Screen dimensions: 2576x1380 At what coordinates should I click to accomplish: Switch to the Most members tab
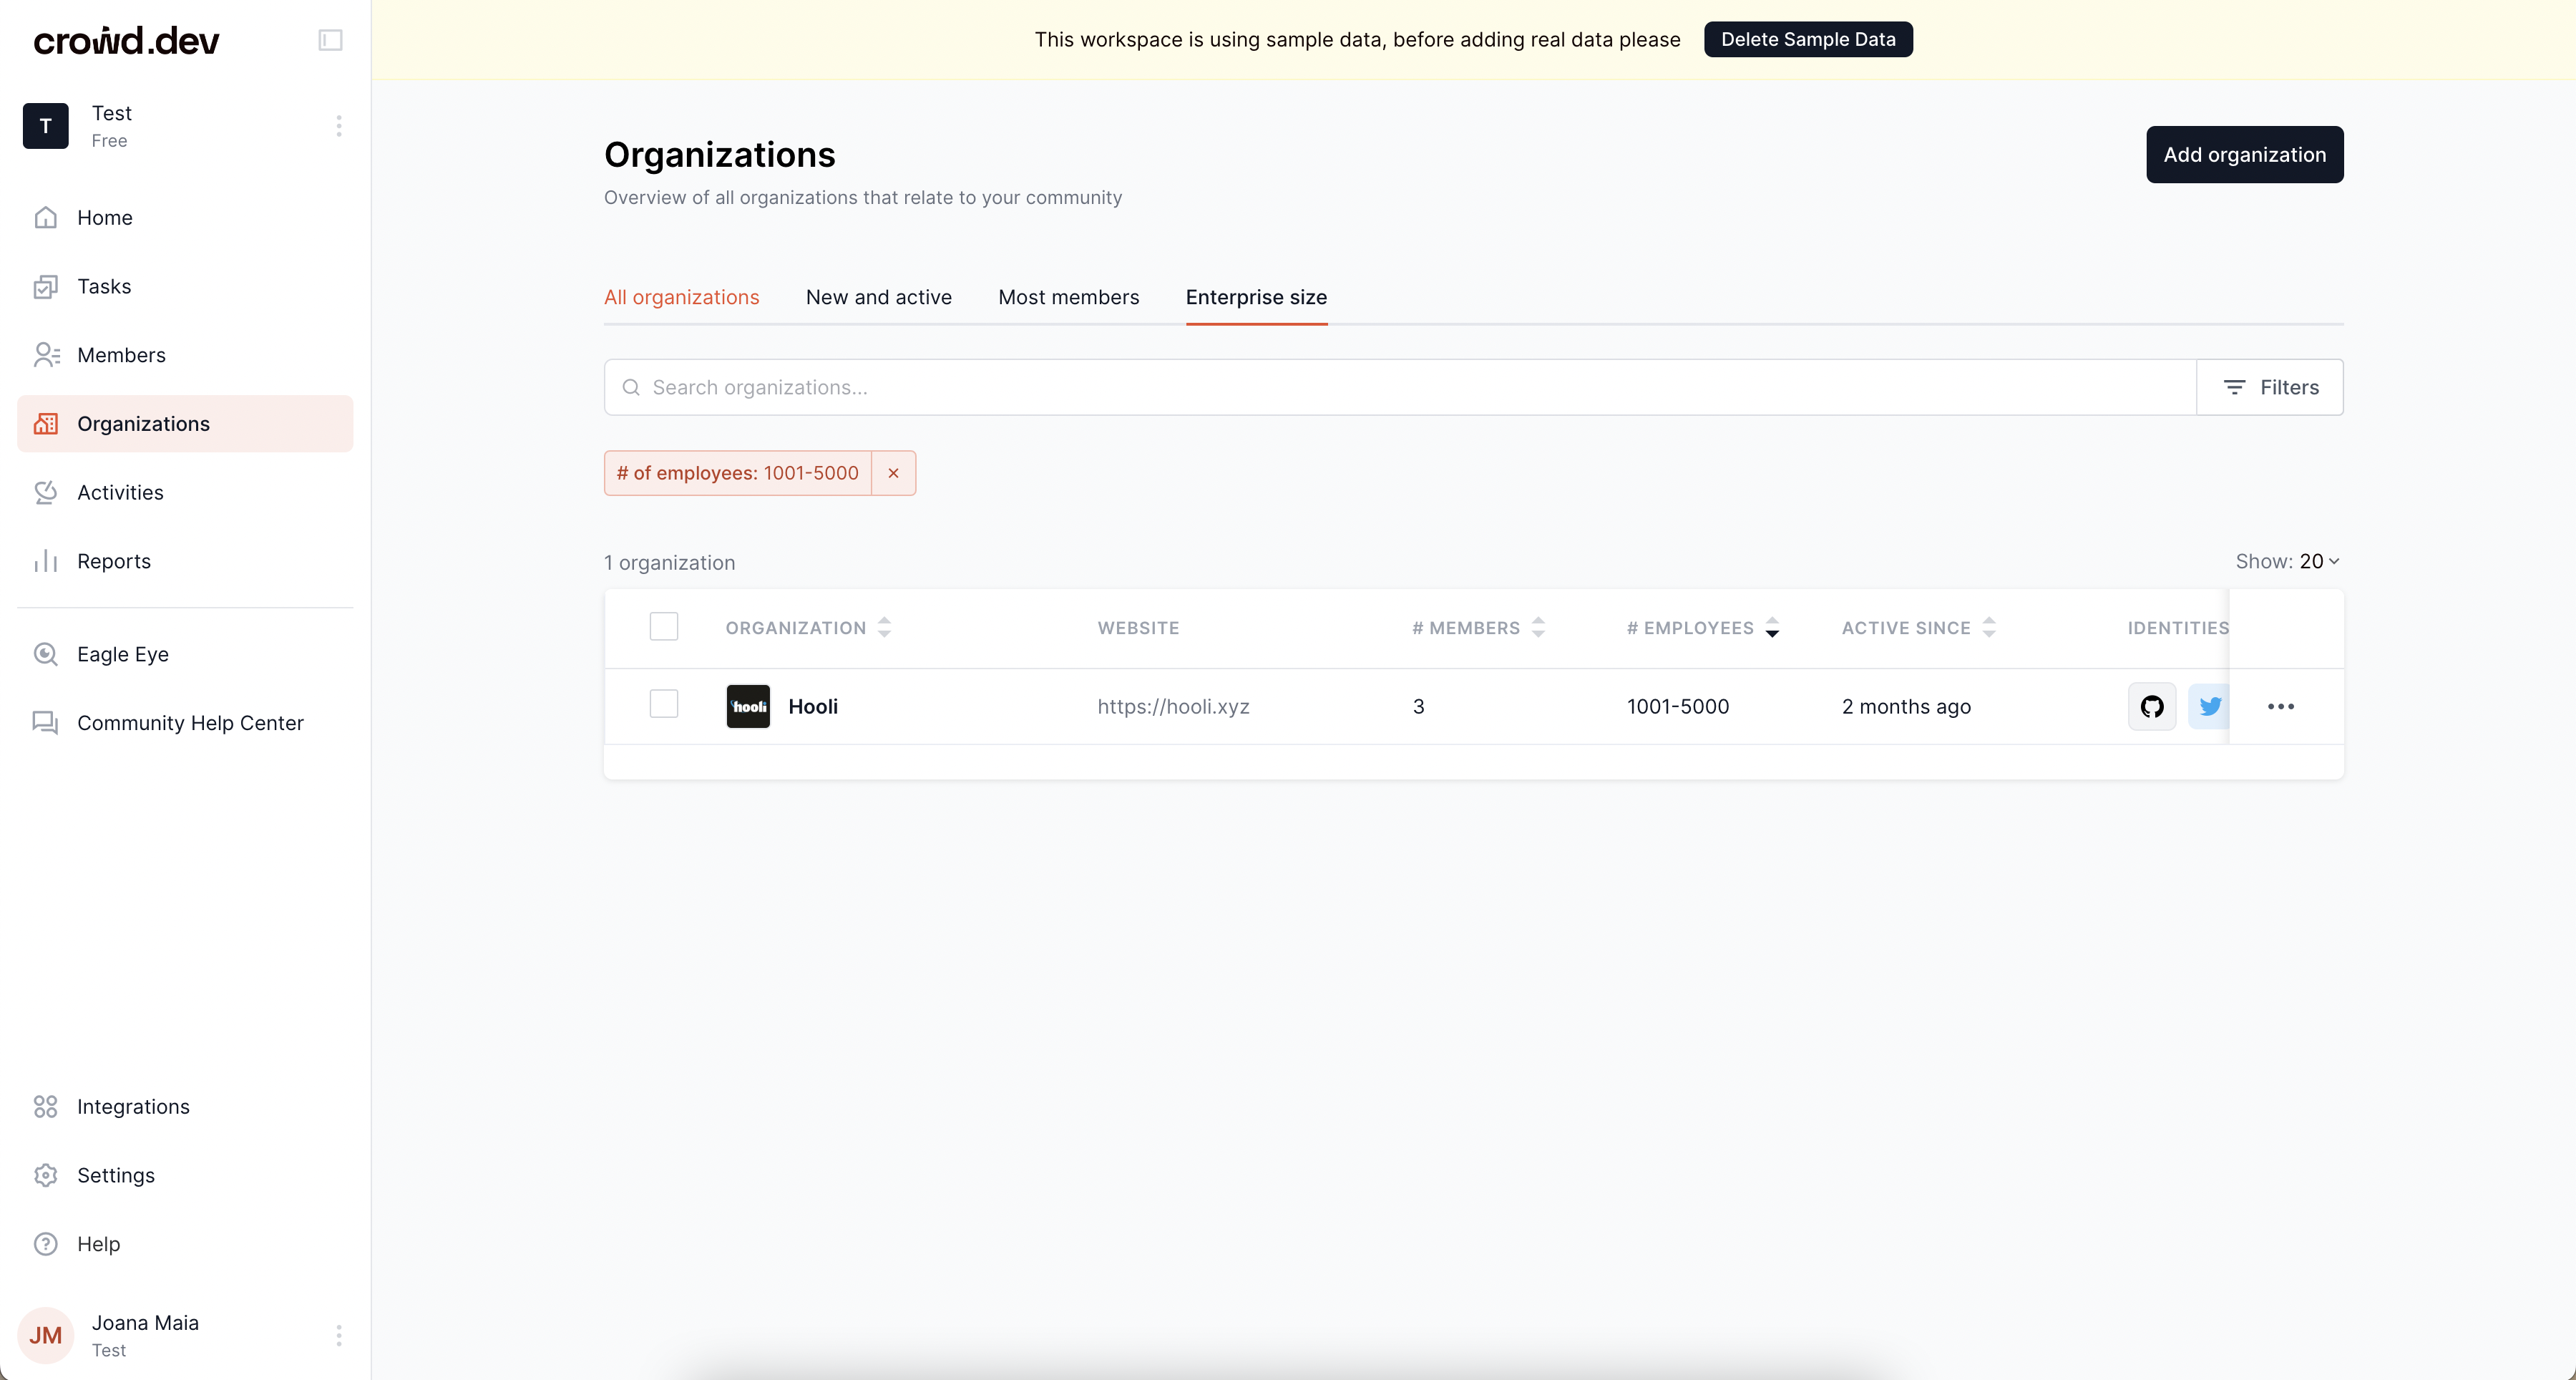(x=1068, y=297)
